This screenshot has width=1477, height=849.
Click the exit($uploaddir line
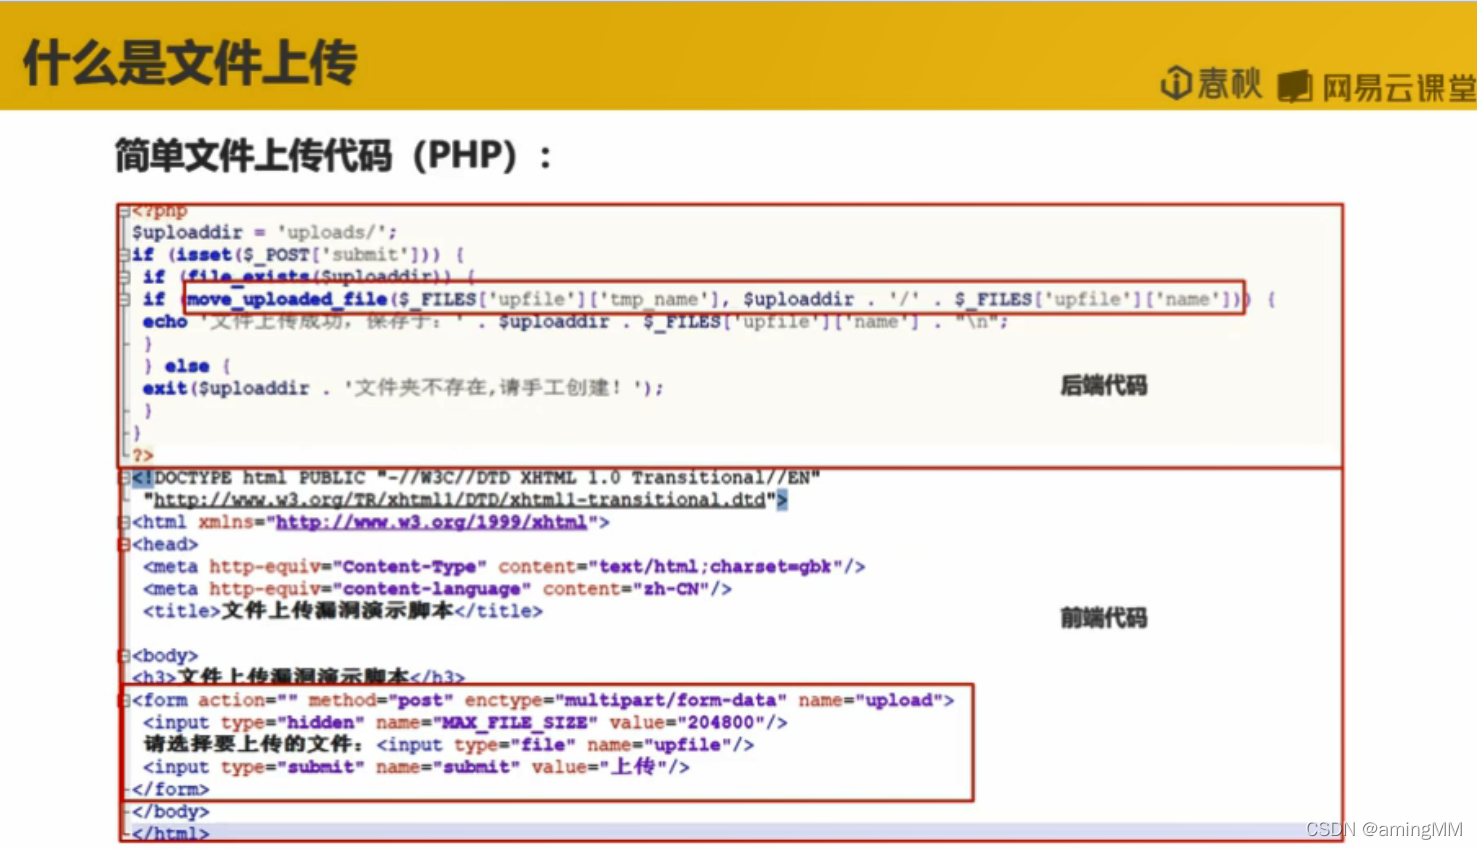point(402,388)
